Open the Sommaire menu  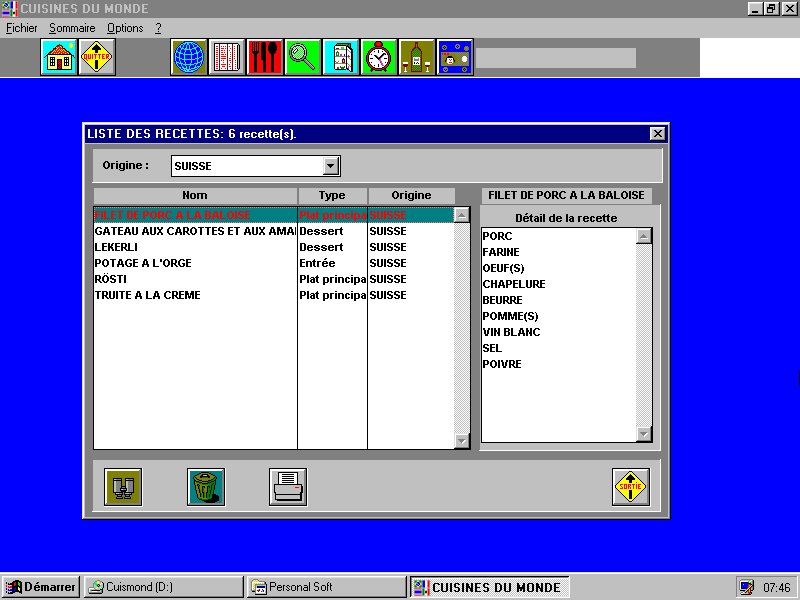click(72, 28)
